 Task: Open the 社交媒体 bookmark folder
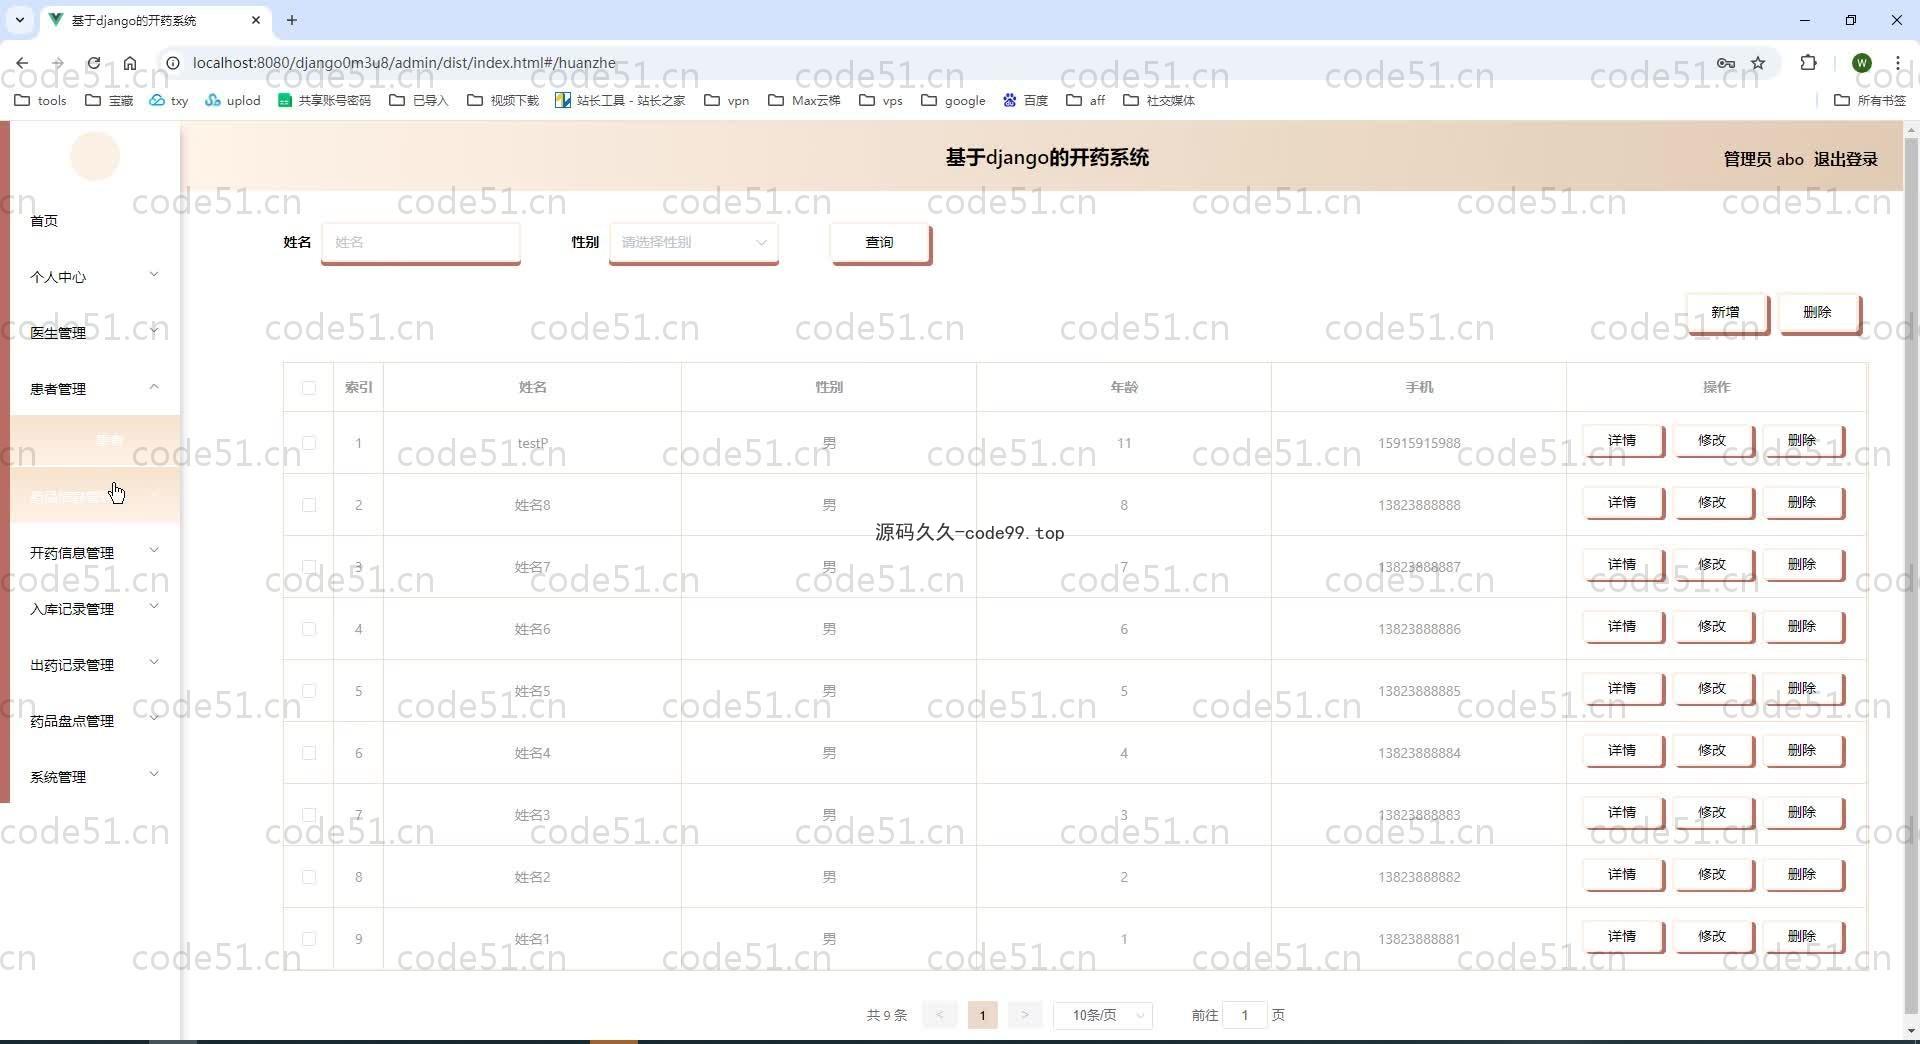[1159, 100]
